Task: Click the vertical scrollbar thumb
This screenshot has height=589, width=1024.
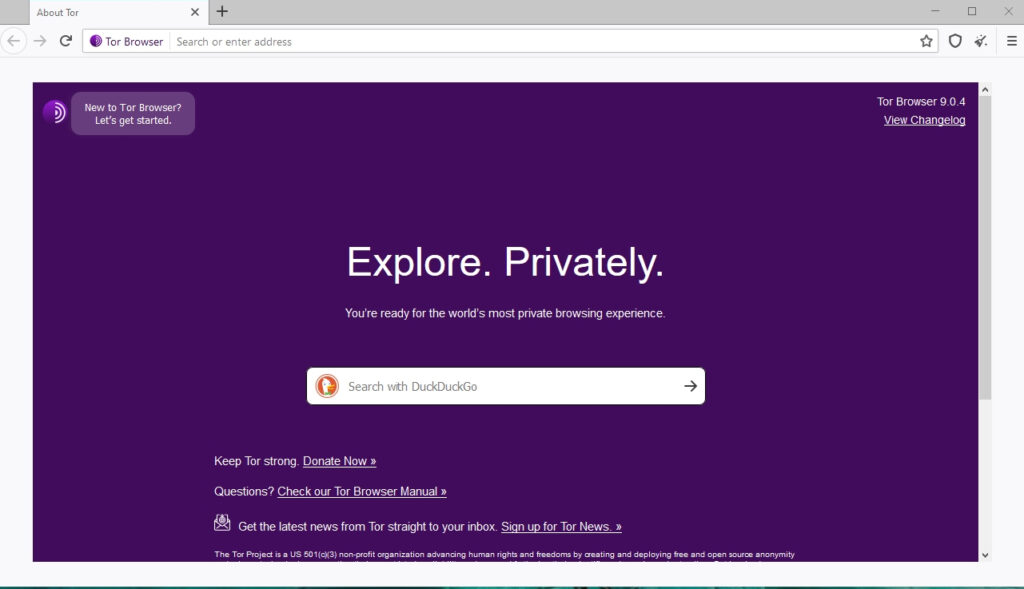Action: pos(985,247)
